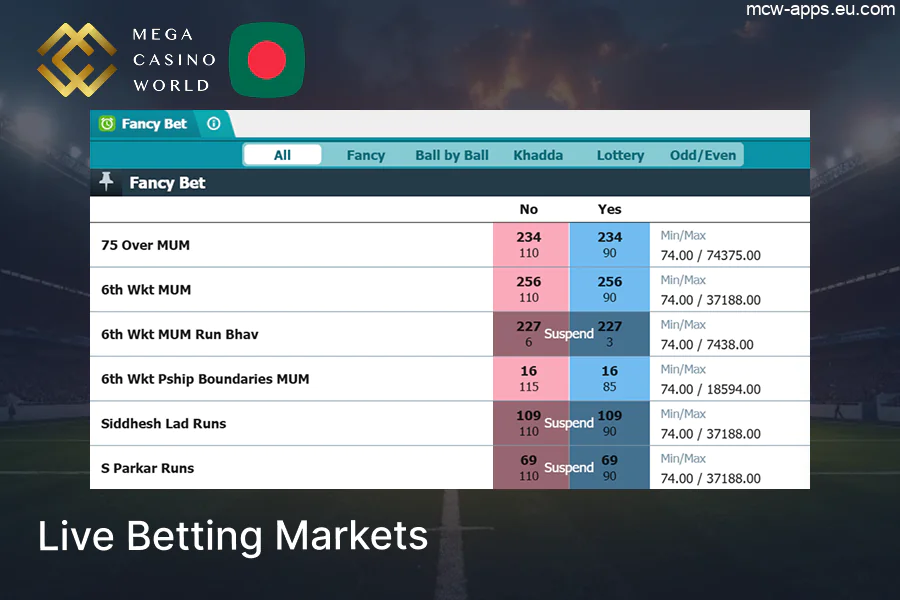900x600 pixels.
Task: Click S Parkar Runs limit 74.00 / 37188.00
Action: pyautogui.click(x=711, y=478)
